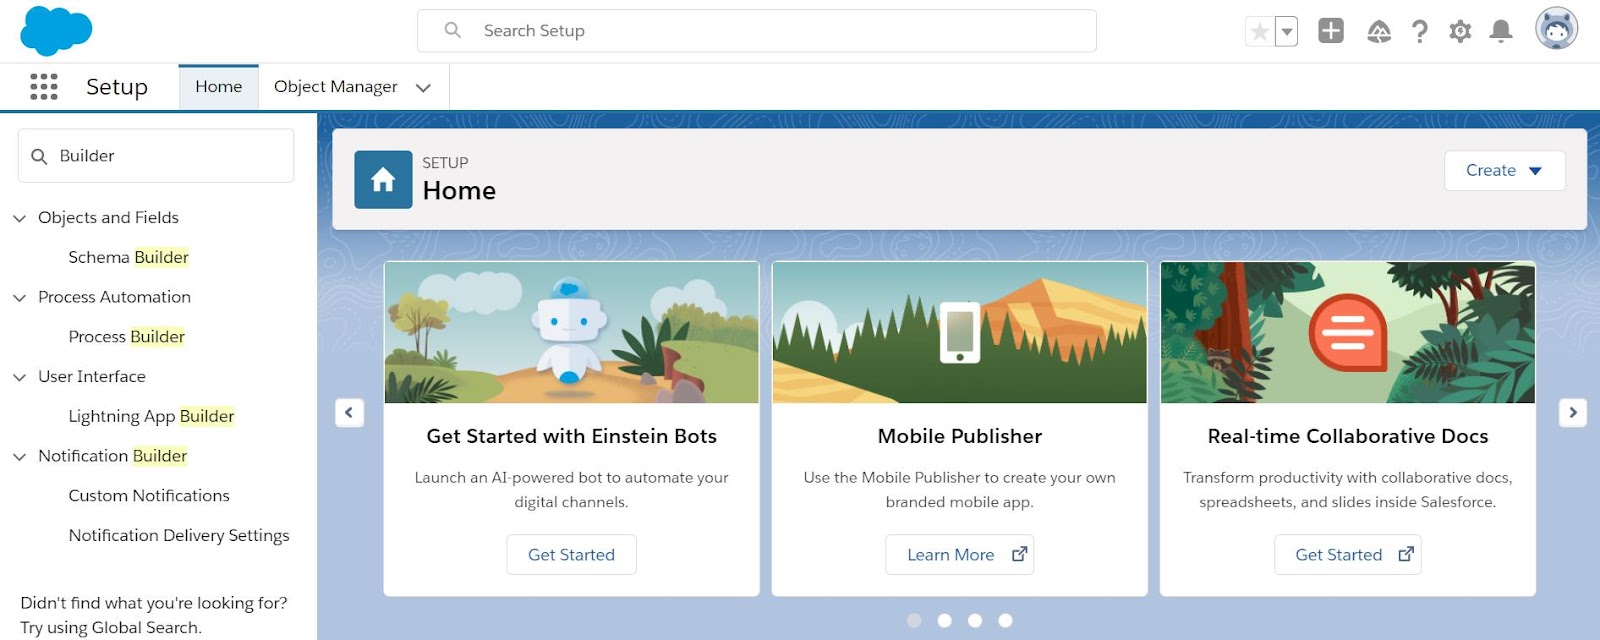This screenshot has height=640, width=1600.
Task: Click Get Started for Collaborative Docs
Action: coord(1347,555)
